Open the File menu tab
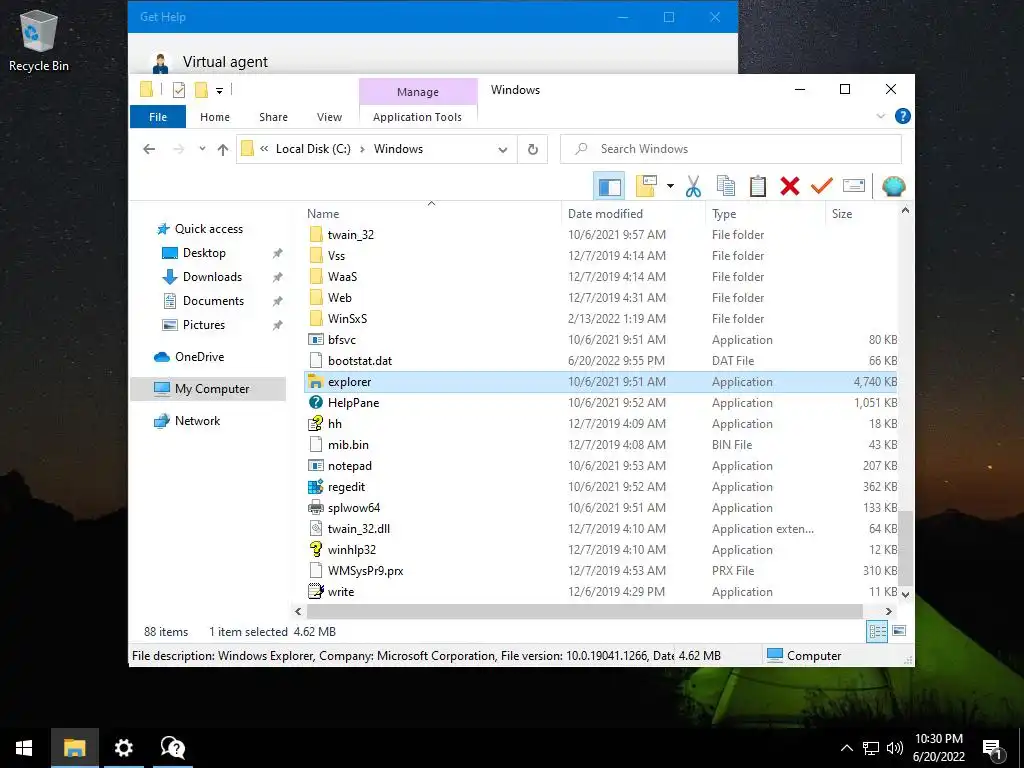This screenshot has height=768, width=1024. [158, 117]
